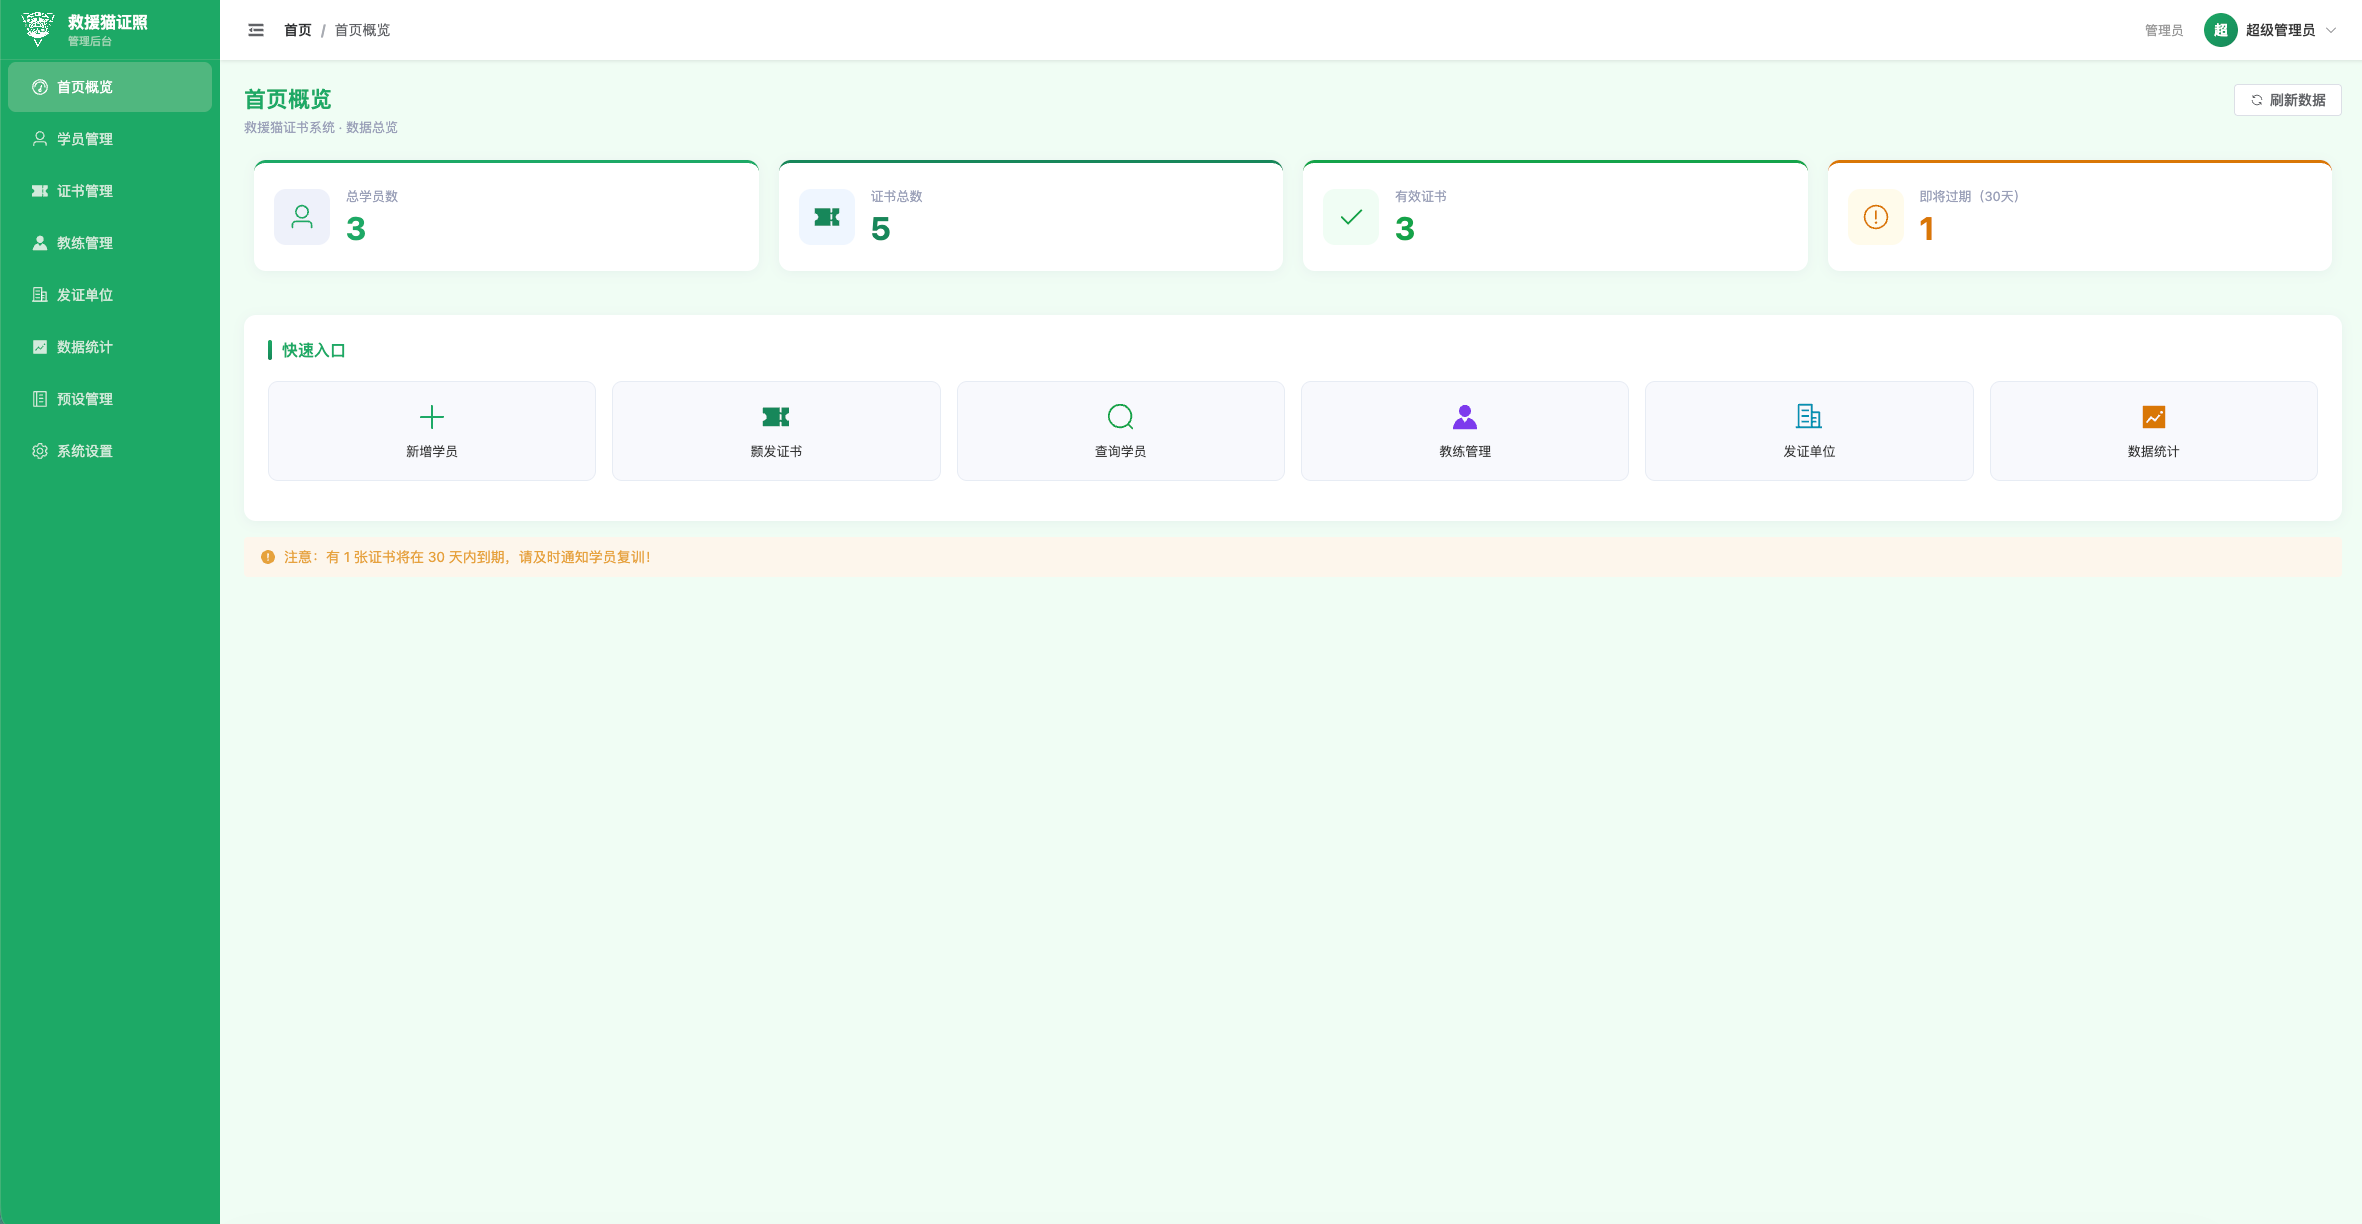Click the 即将过期 expiring certificates stat card
2362x1224 pixels.
2079,216
